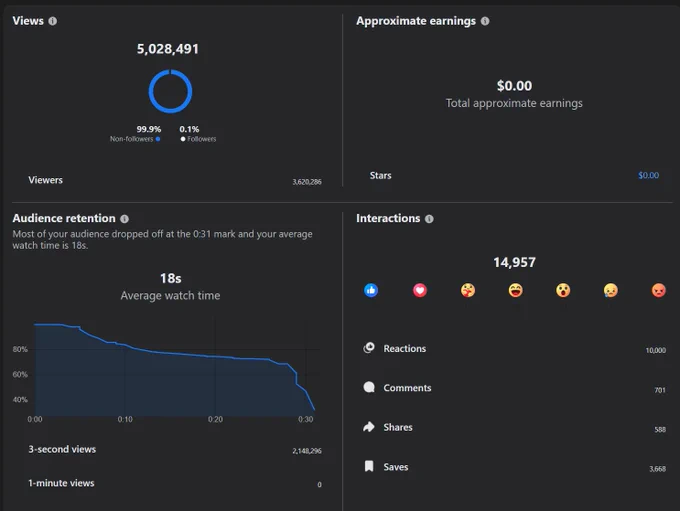Click the Comments speech bubble icon
Viewport: 680px width, 511px height.
click(x=369, y=387)
